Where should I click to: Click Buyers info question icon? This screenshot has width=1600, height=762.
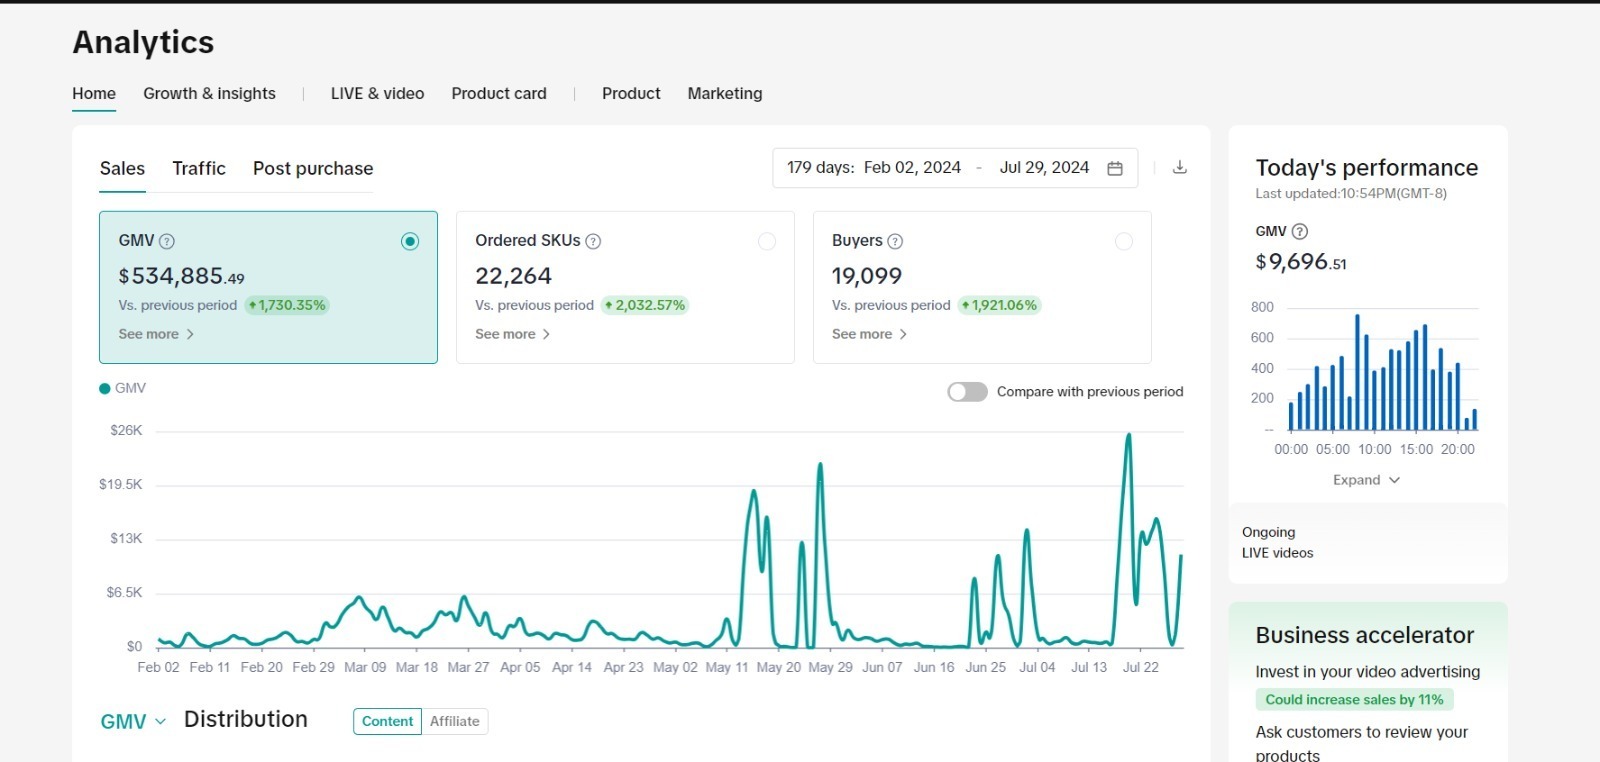895,241
